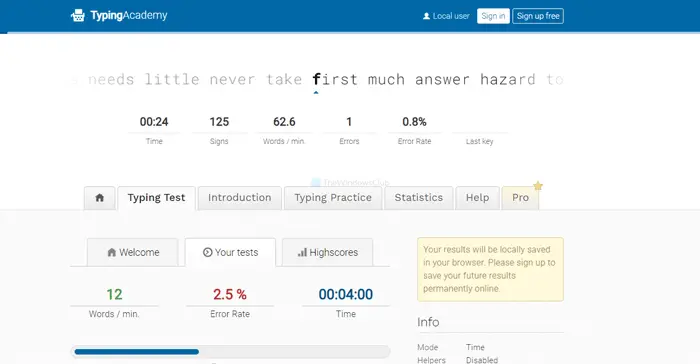Go to the Statistics tab
Viewport: 700px width, 364px height.
419,198
